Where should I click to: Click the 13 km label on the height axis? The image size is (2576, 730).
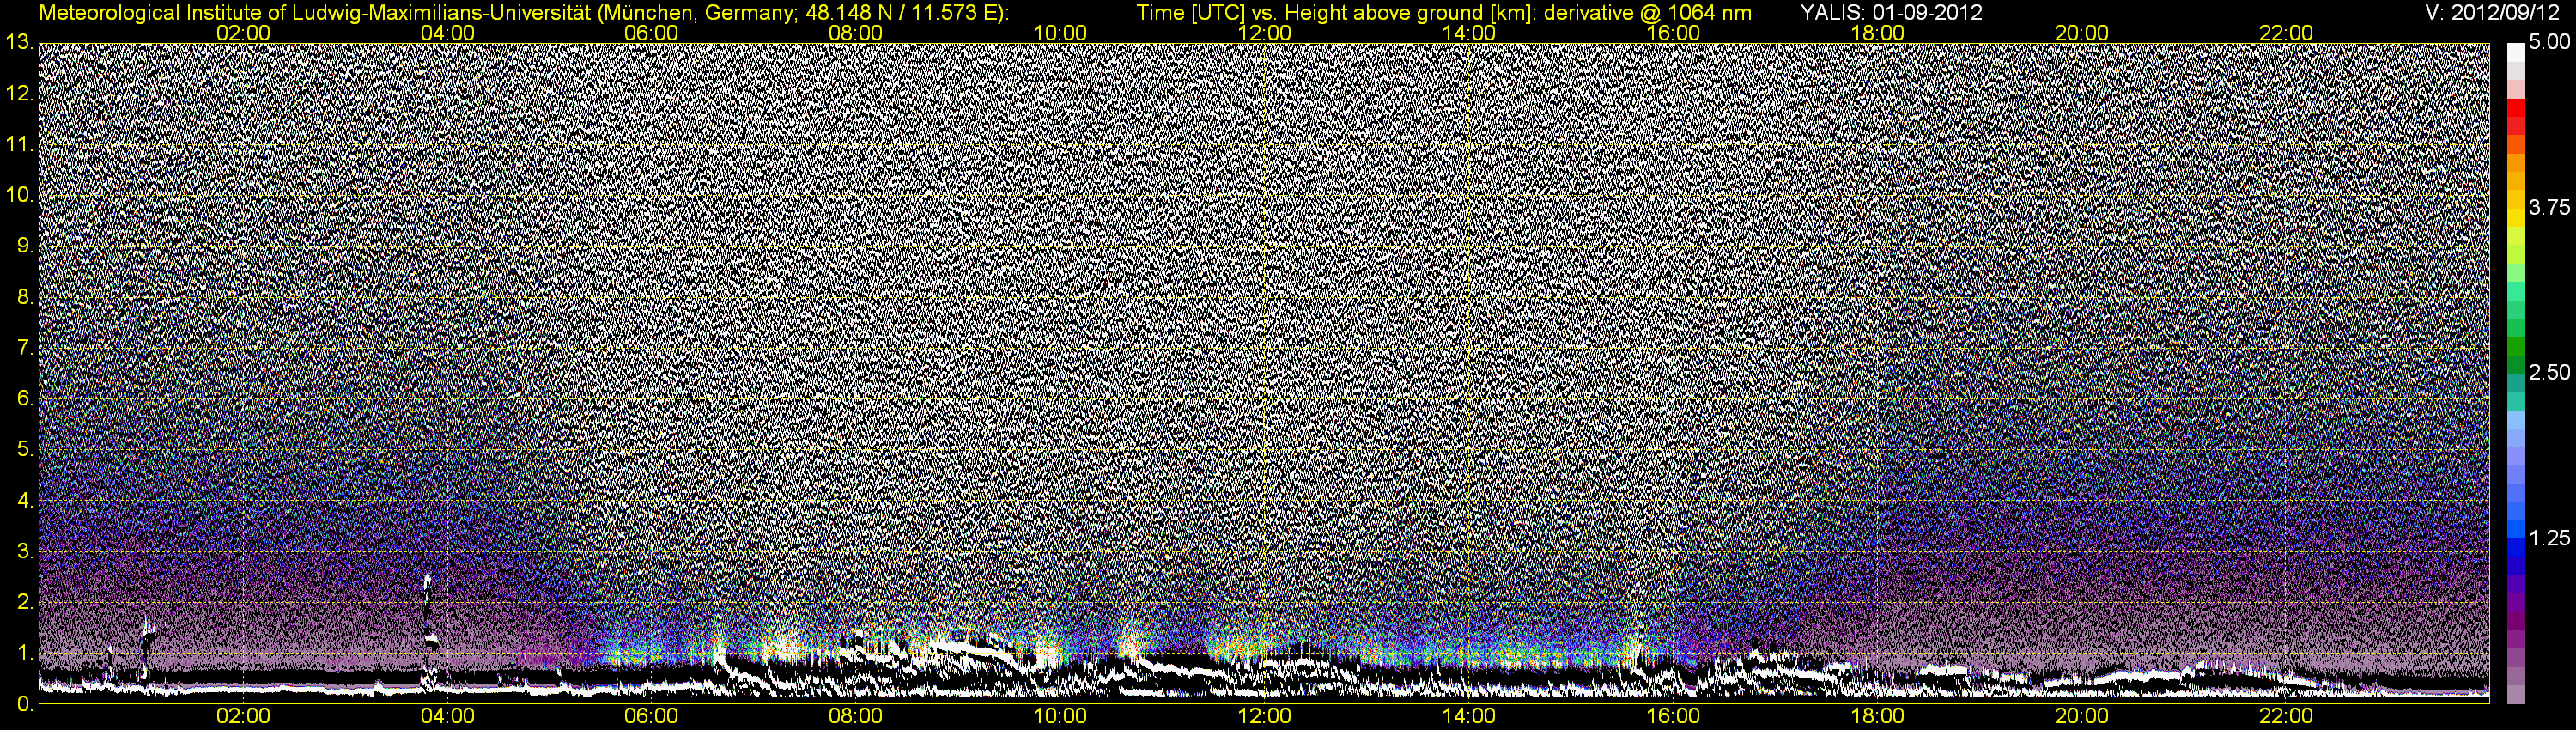tap(20, 42)
